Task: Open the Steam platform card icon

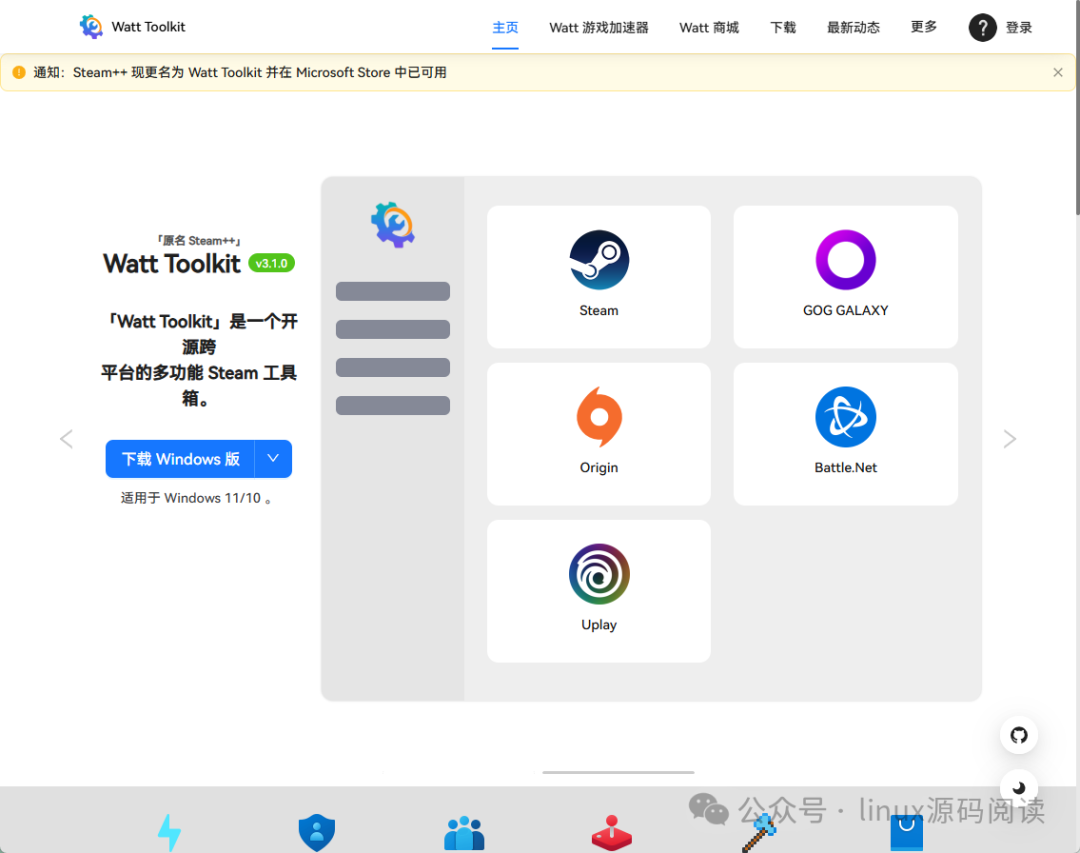Action: pyautogui.click(x=599, y=260)
